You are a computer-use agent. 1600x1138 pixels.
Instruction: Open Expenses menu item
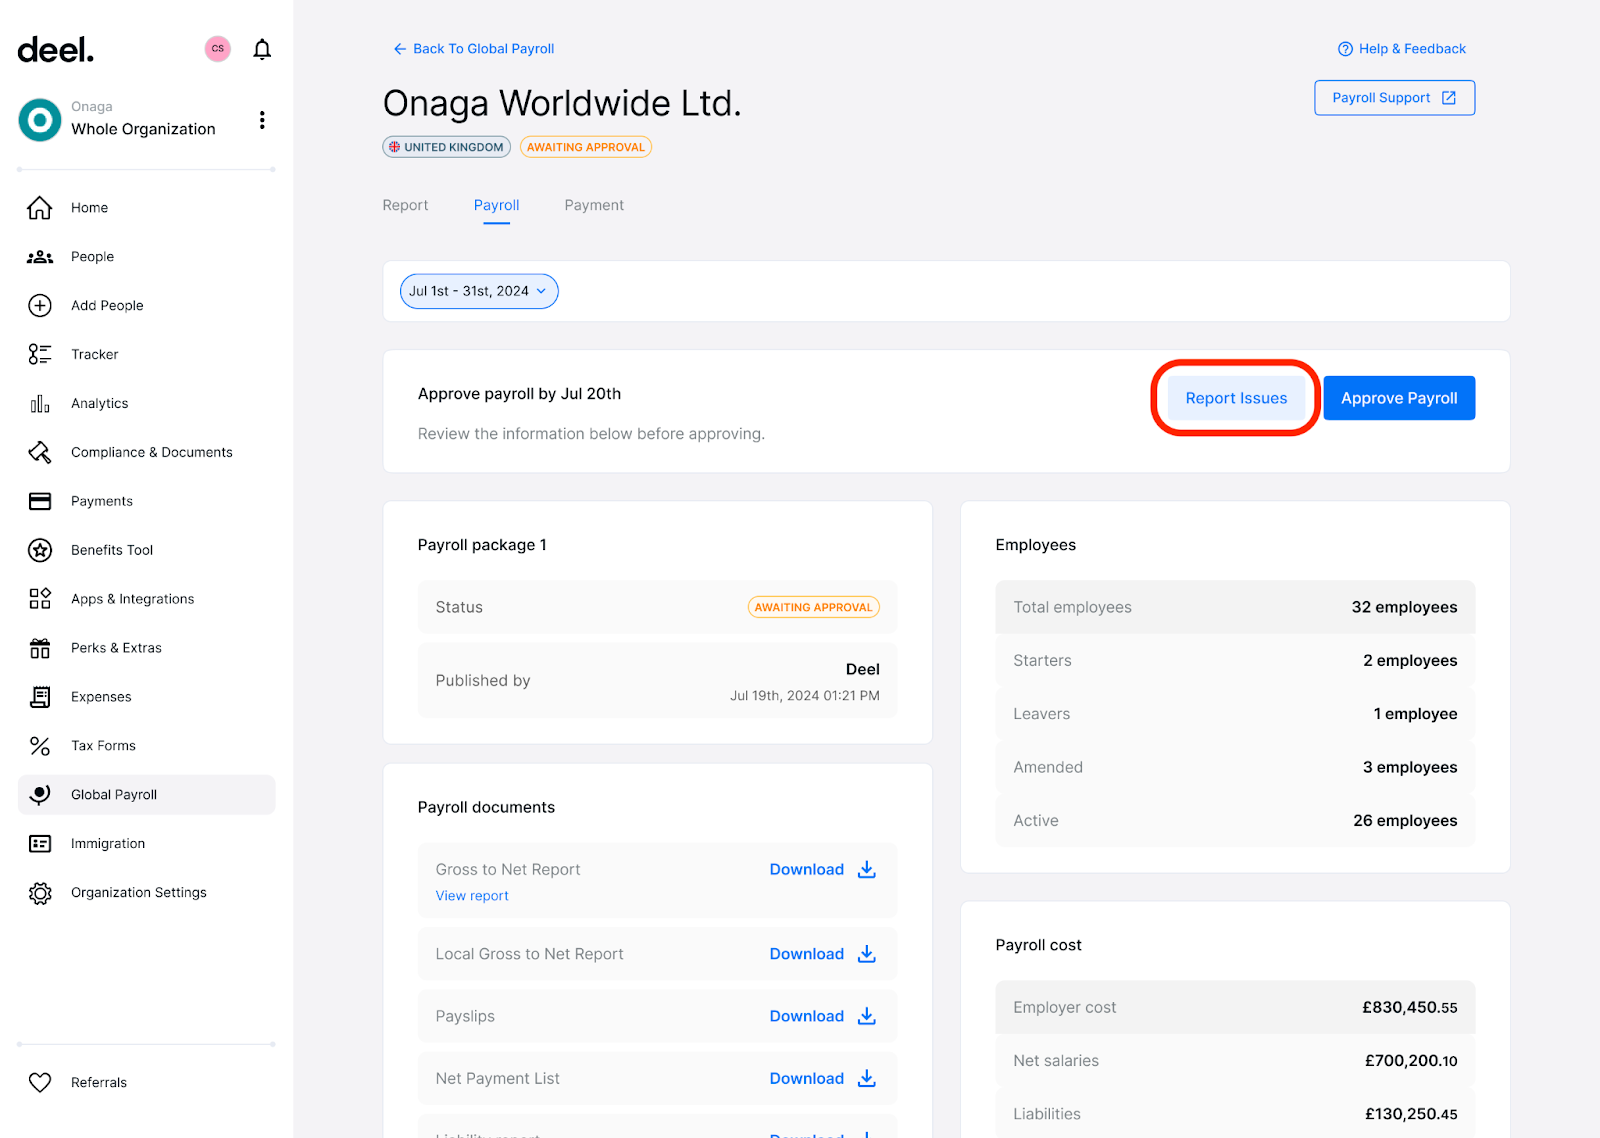146,697
